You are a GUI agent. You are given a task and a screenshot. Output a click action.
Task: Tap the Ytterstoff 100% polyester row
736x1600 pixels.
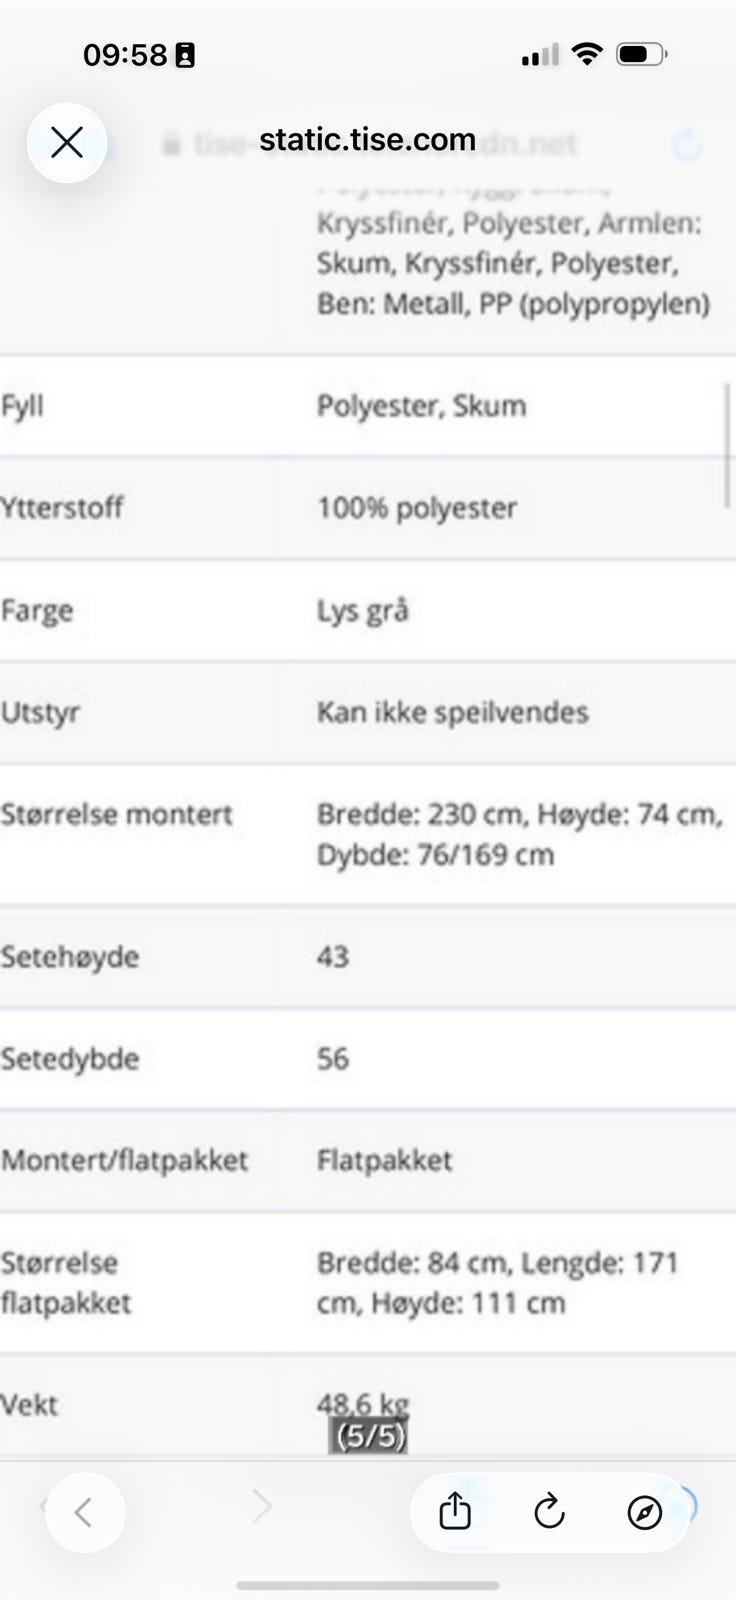(x=368, y=508)
